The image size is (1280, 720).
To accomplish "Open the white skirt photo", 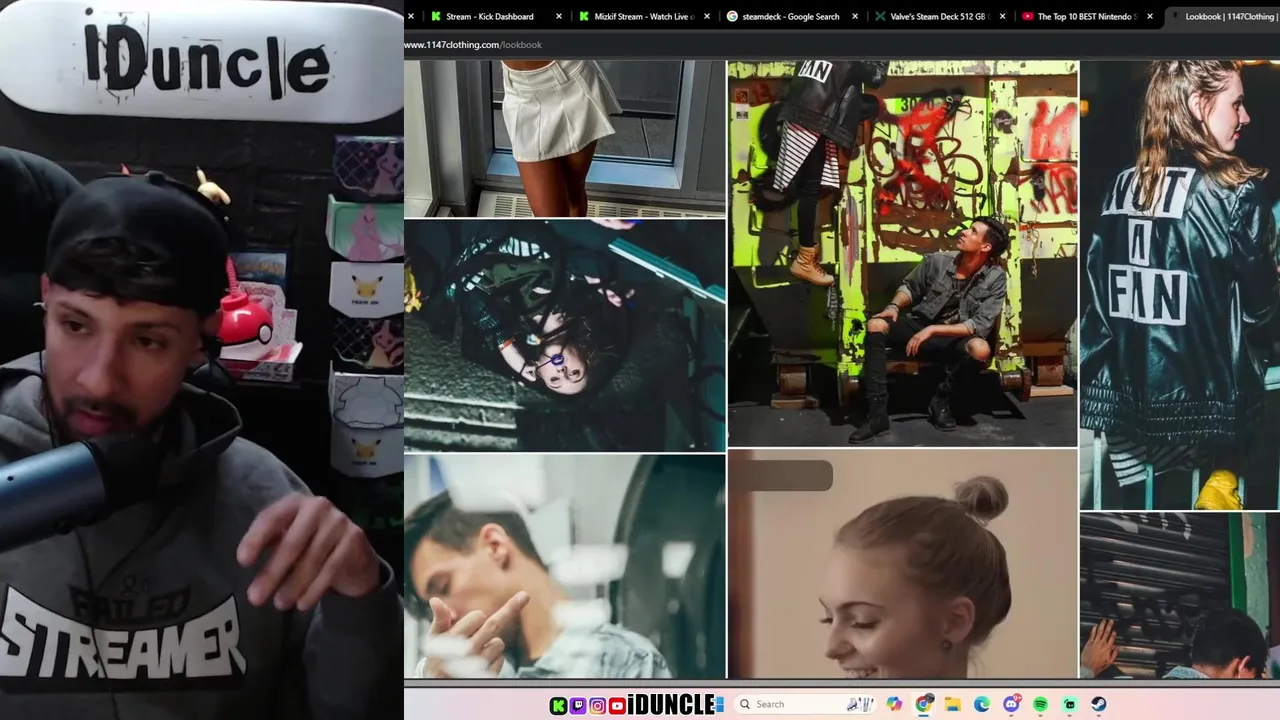I will point(565,138).
